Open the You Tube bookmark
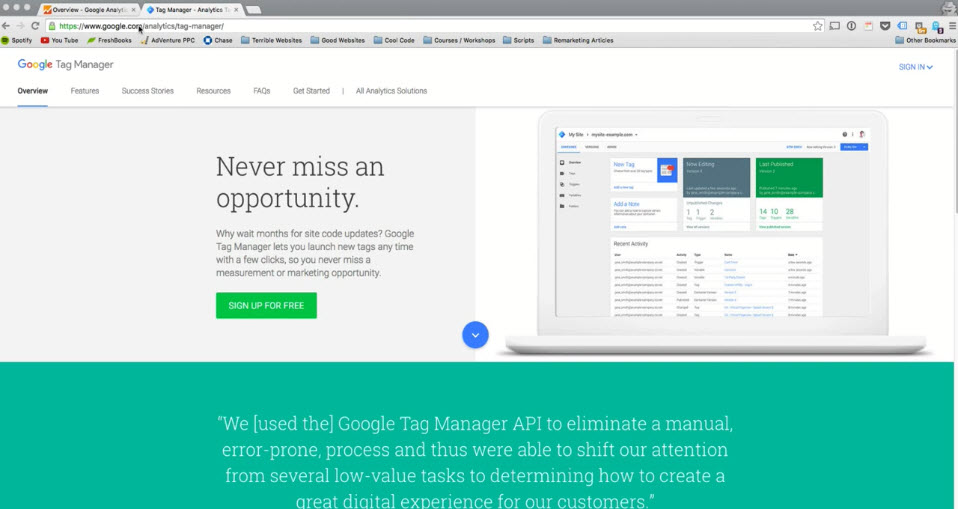The width and height of the screenshot is (958, 509). [59, 40]
